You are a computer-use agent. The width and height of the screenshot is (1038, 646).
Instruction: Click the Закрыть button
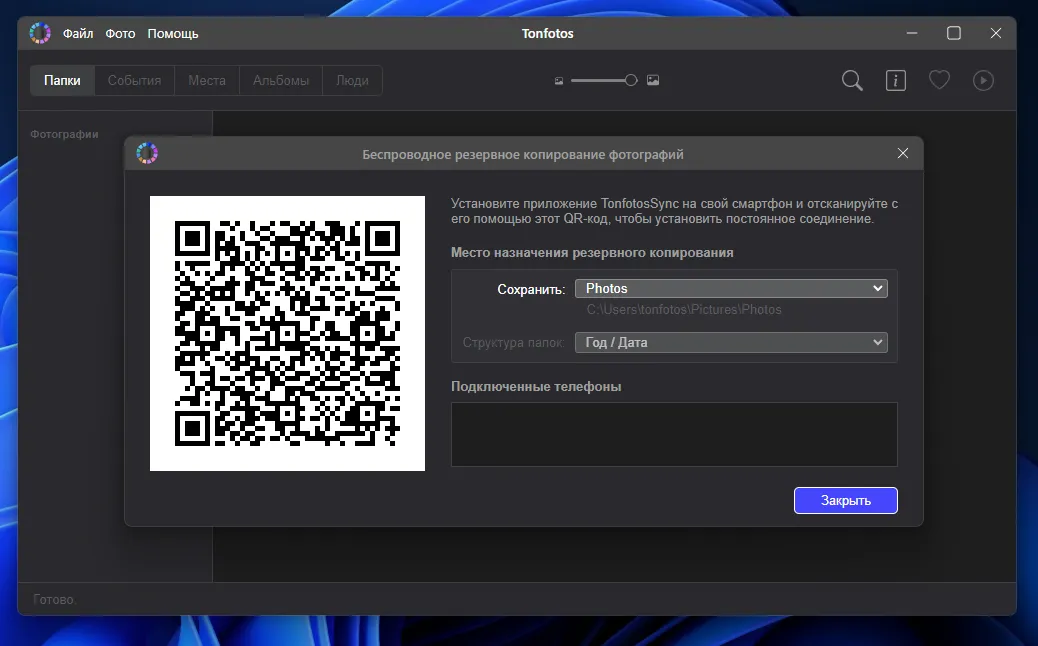pyautogui.click(x=845, y=500)
